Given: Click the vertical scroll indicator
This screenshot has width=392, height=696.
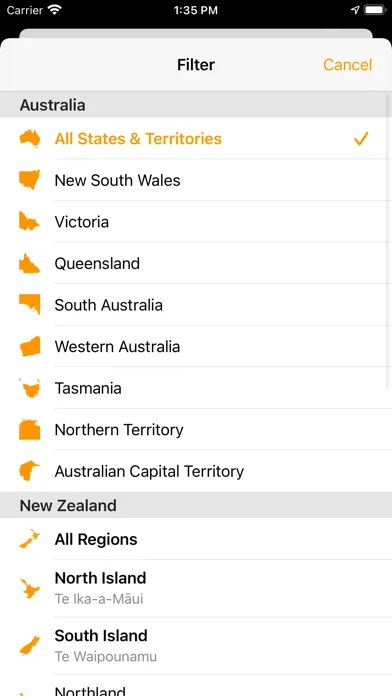Looking at the screenshot, I should pos(389,242).
